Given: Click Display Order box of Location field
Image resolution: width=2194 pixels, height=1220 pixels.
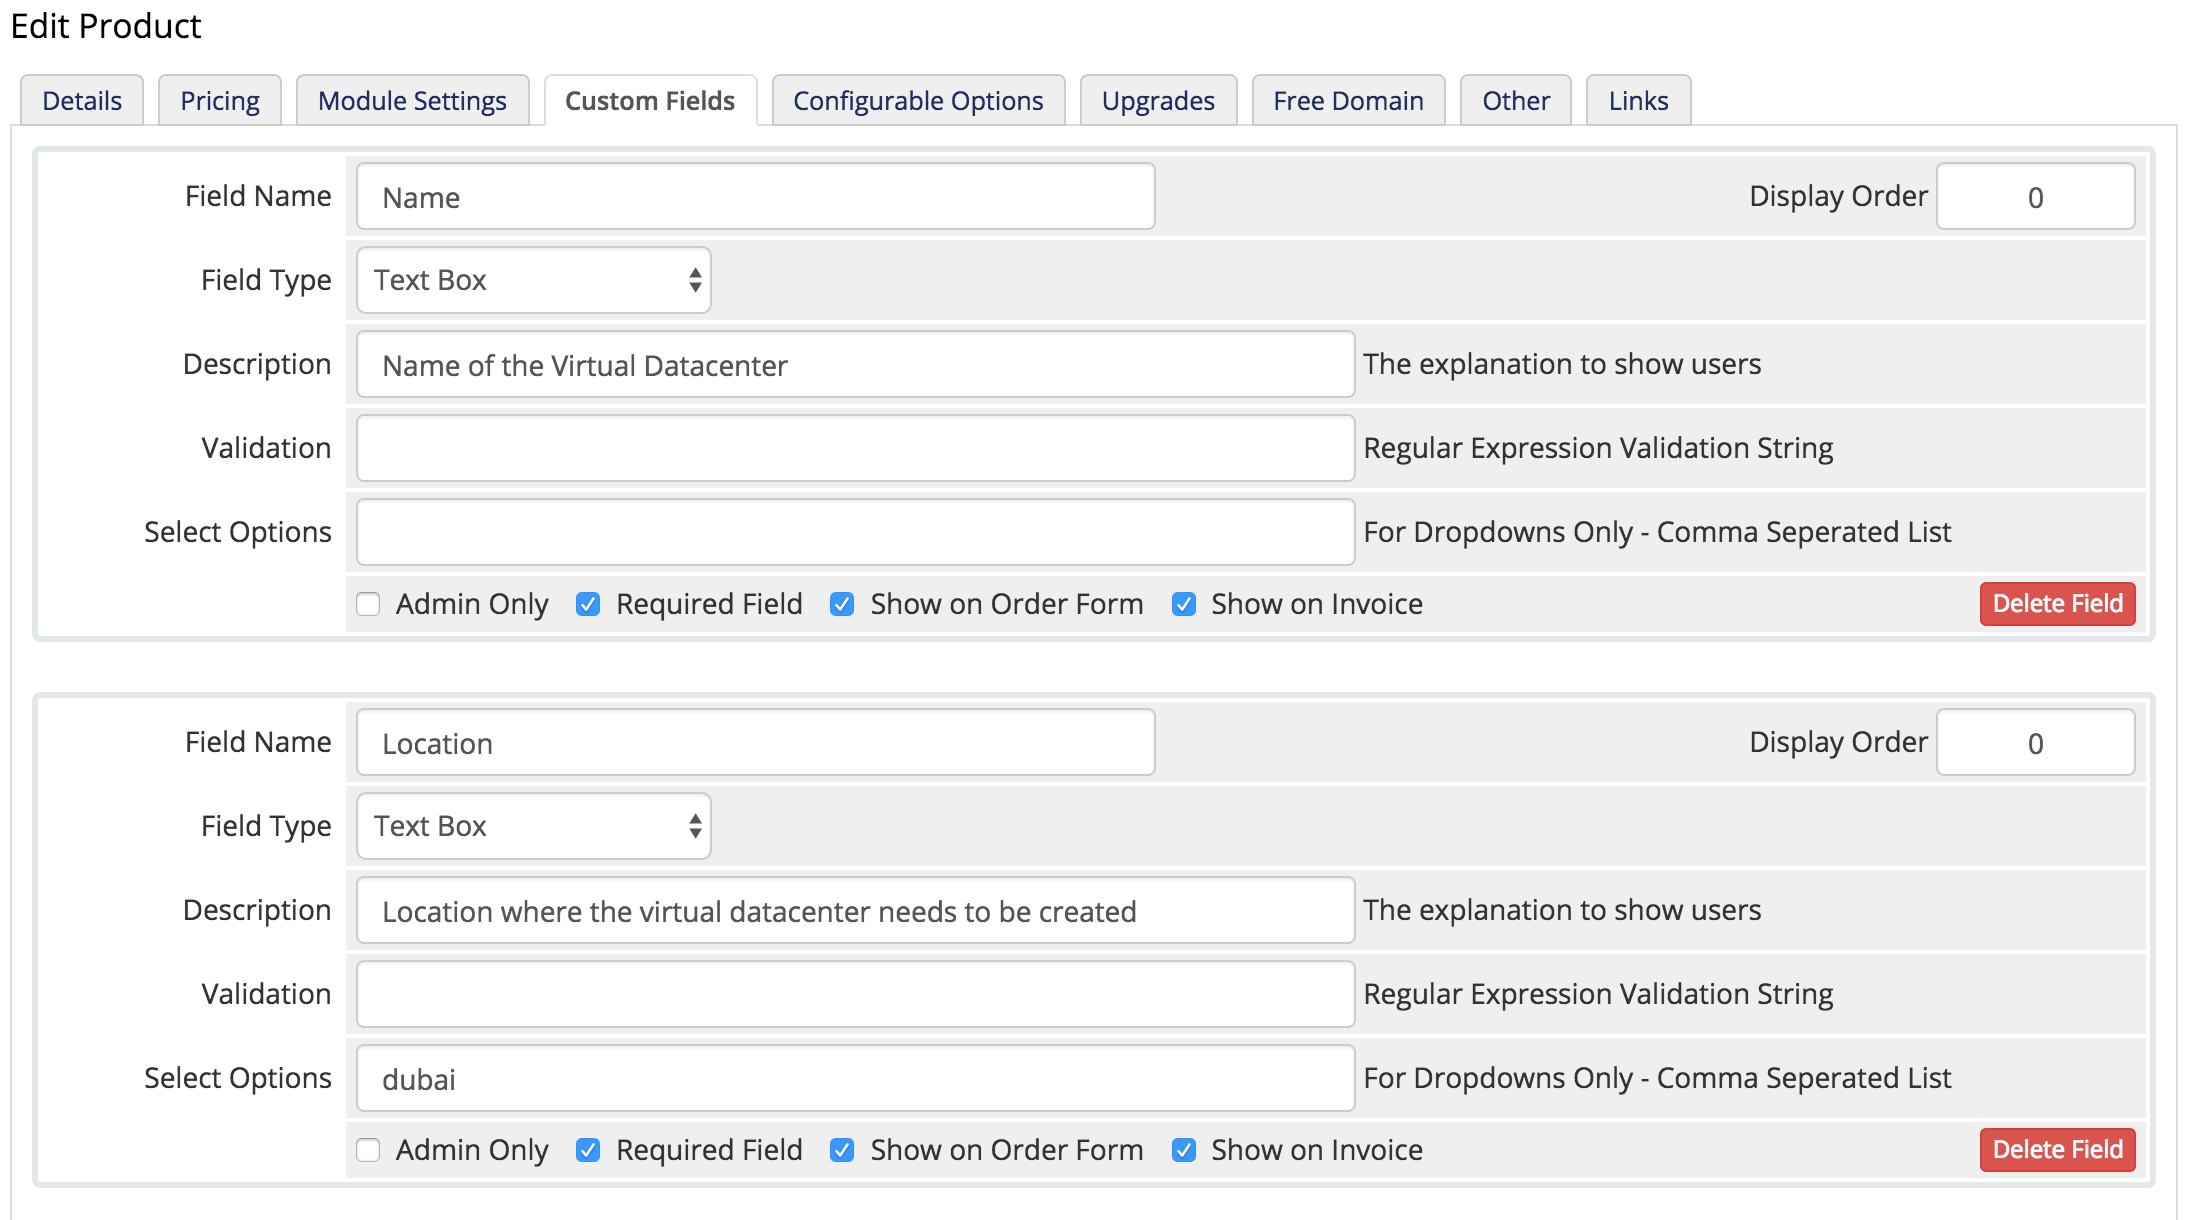Looking at the screenshot, I should tap(2035, 742).
